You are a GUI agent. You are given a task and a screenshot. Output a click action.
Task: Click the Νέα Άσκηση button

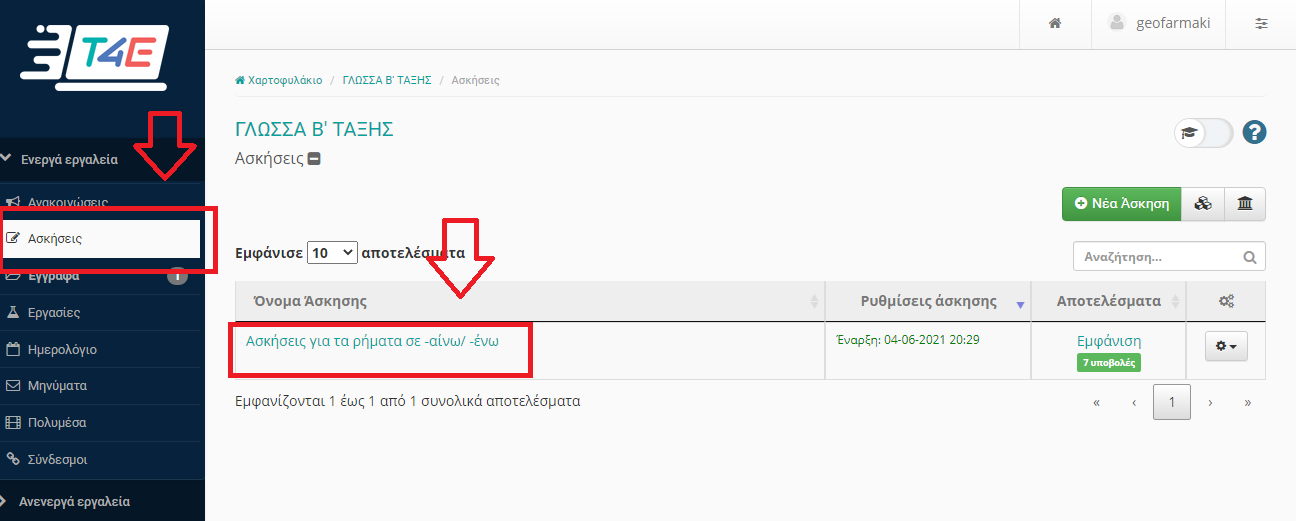[1121, 203]
